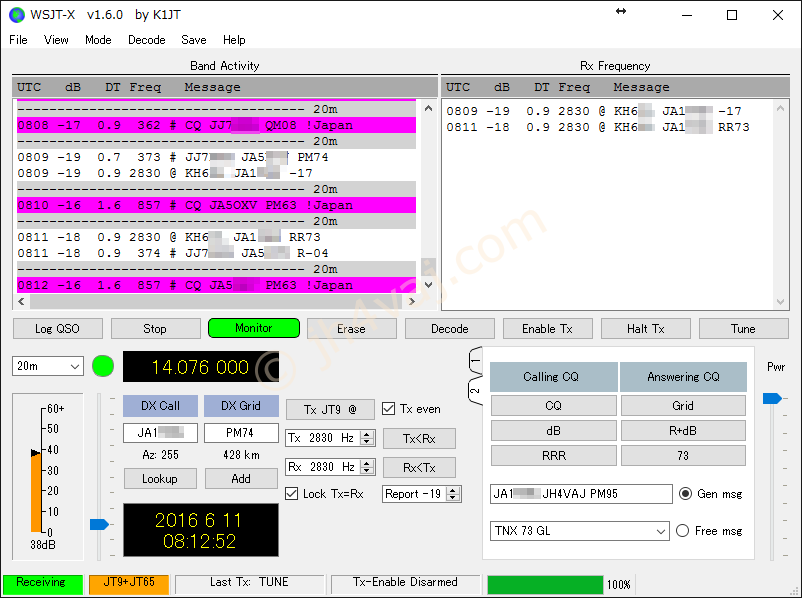
Task: Click the 73 message button
Action: pyautogui.click(x=683, y=456)
